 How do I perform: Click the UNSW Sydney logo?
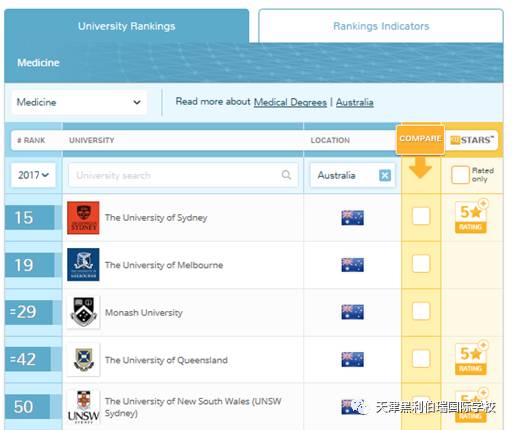coord(83,407)
